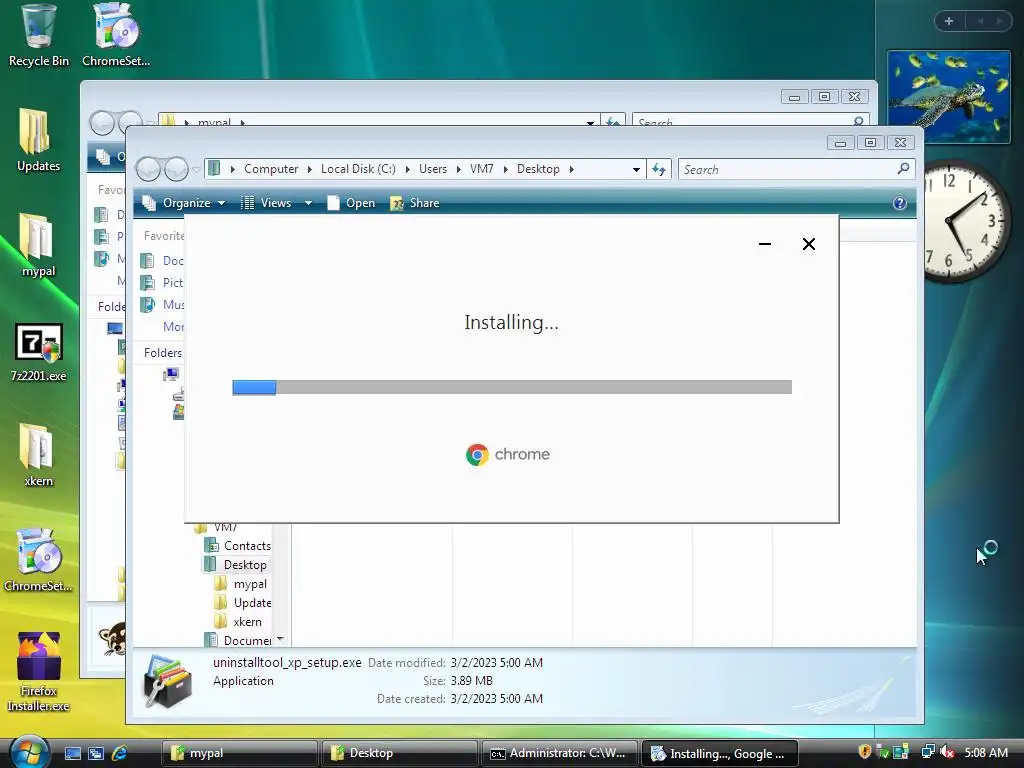
Task: Launch 7z2201.exe installer icon
Action: [38, 351]
